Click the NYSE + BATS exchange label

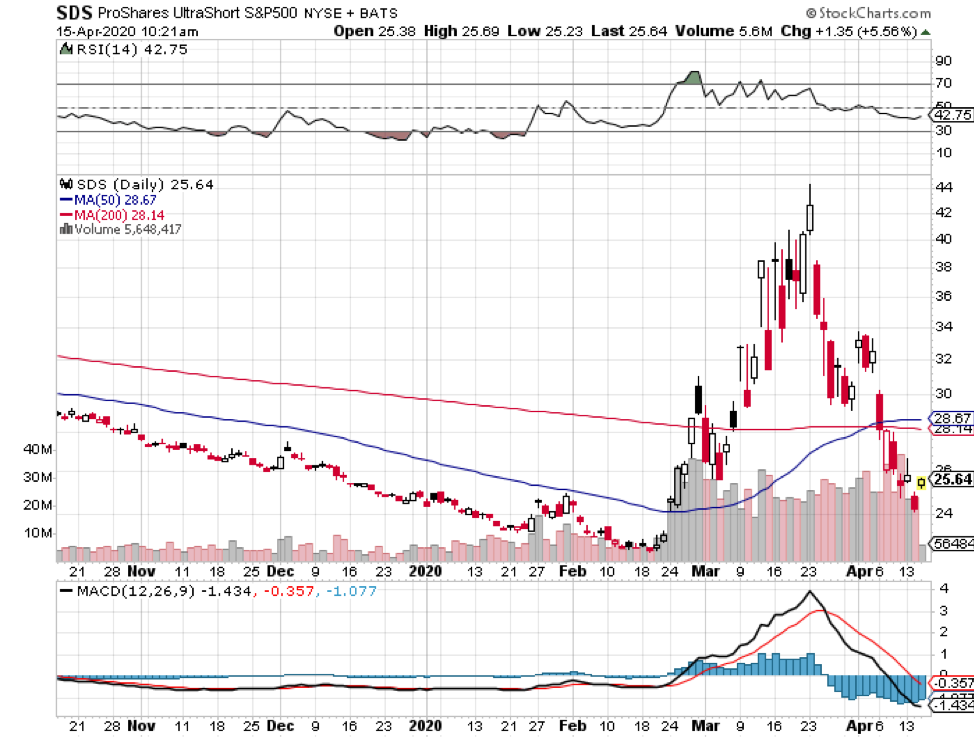coord(350,13)
